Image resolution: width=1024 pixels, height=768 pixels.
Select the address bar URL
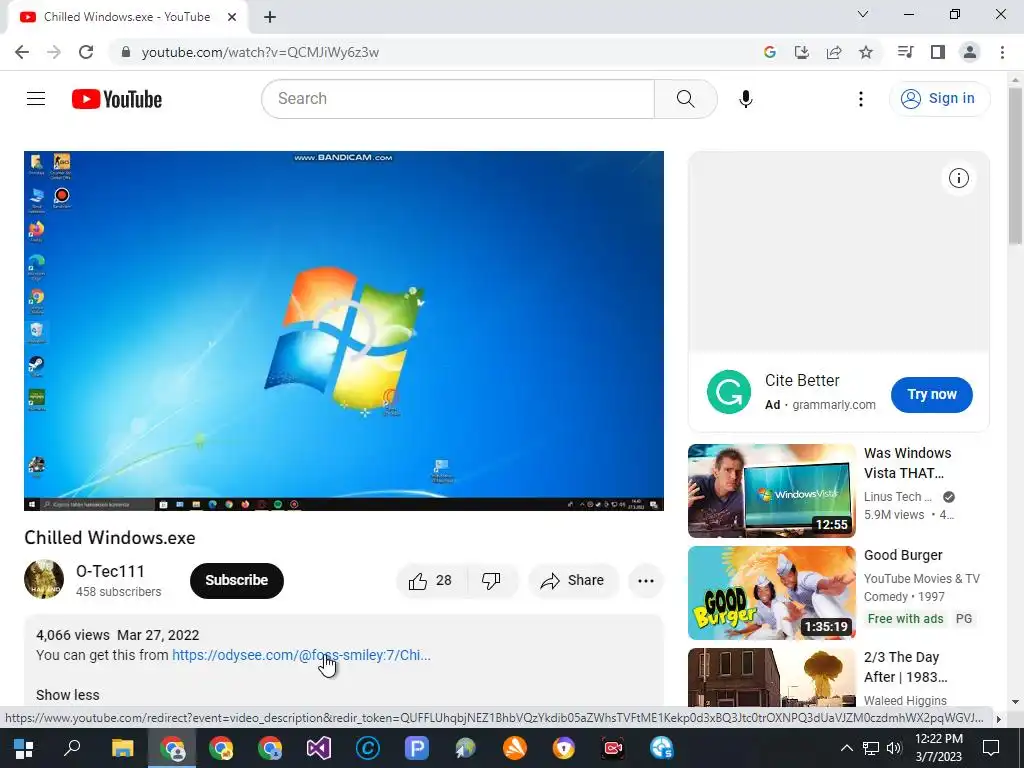[260, 52]
